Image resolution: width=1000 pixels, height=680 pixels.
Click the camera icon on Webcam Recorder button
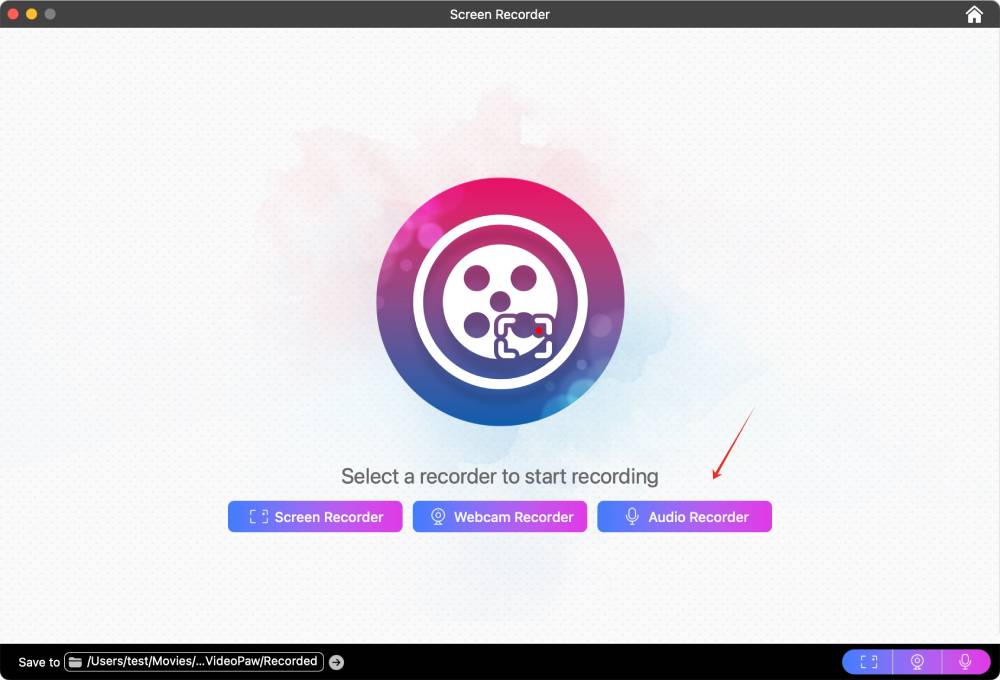[437, 516]
